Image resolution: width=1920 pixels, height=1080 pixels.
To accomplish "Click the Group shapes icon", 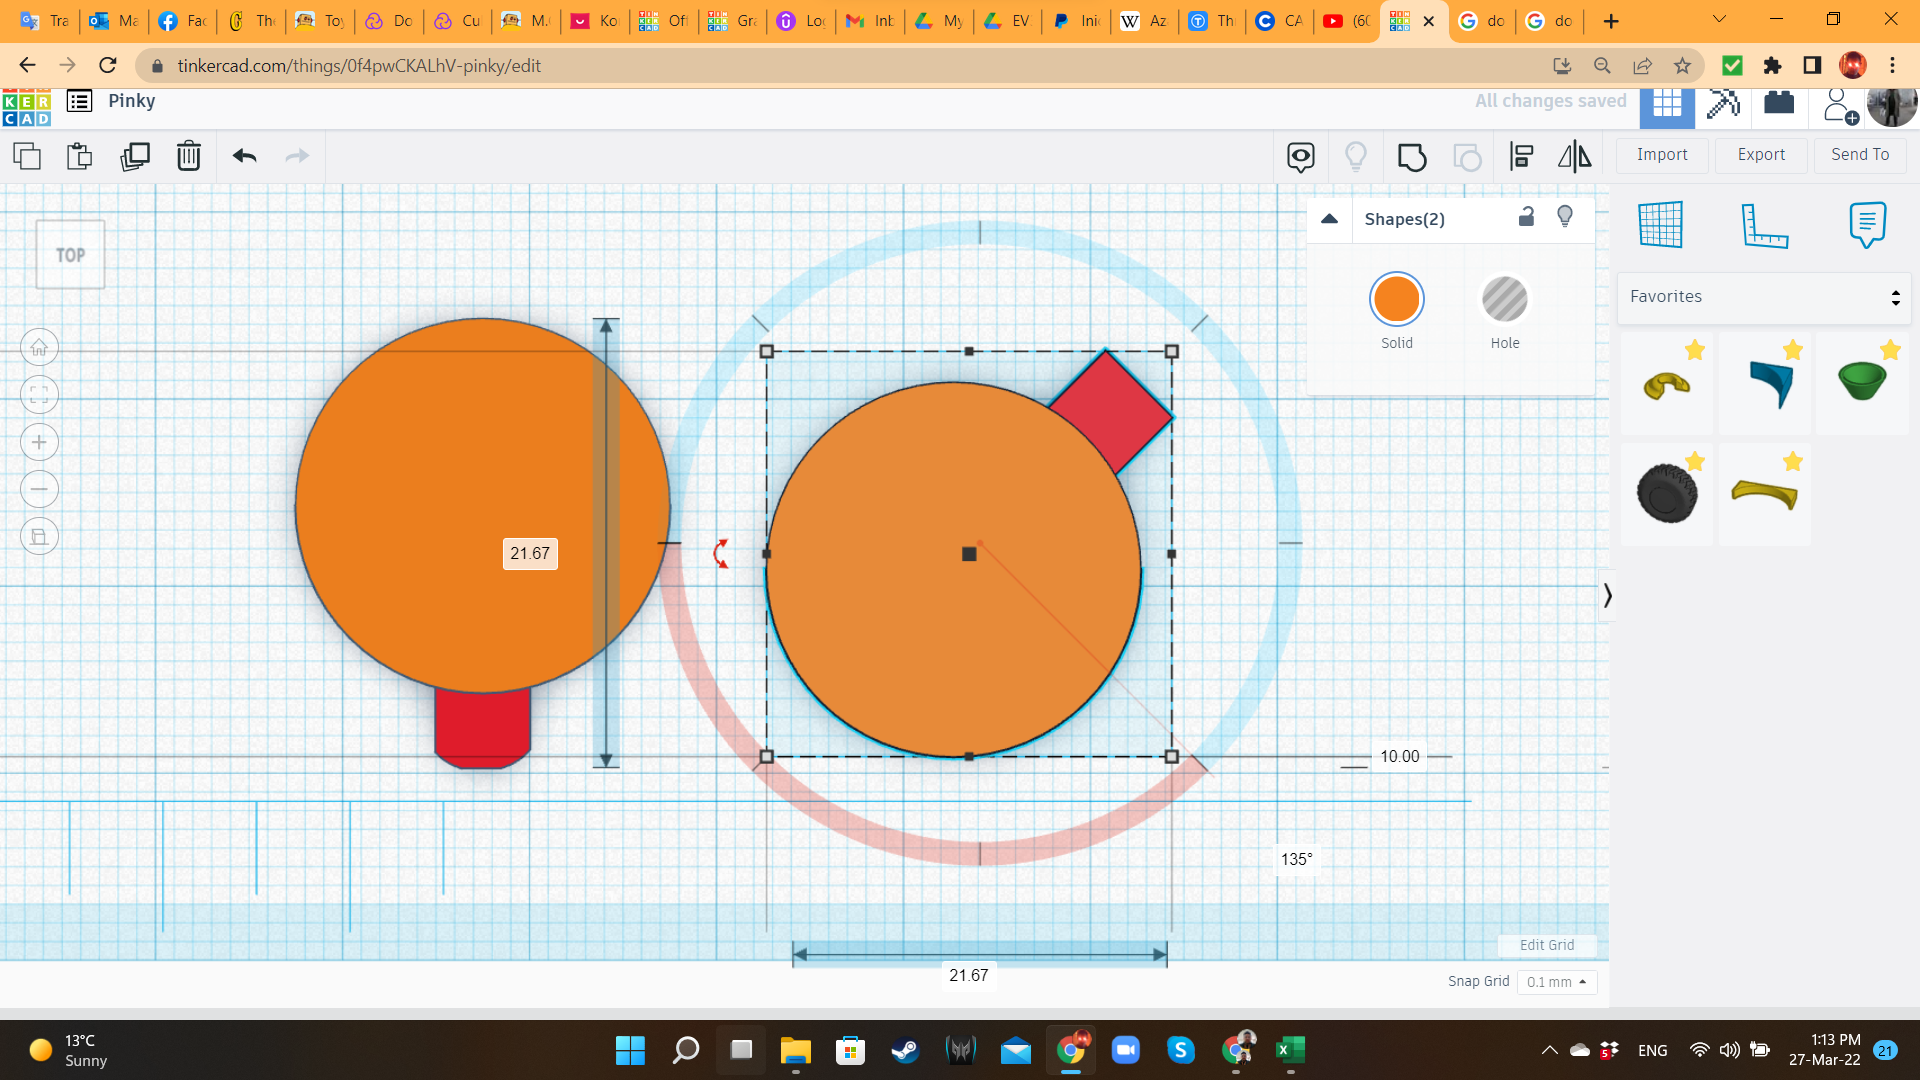I will (x=1411, y=157).
